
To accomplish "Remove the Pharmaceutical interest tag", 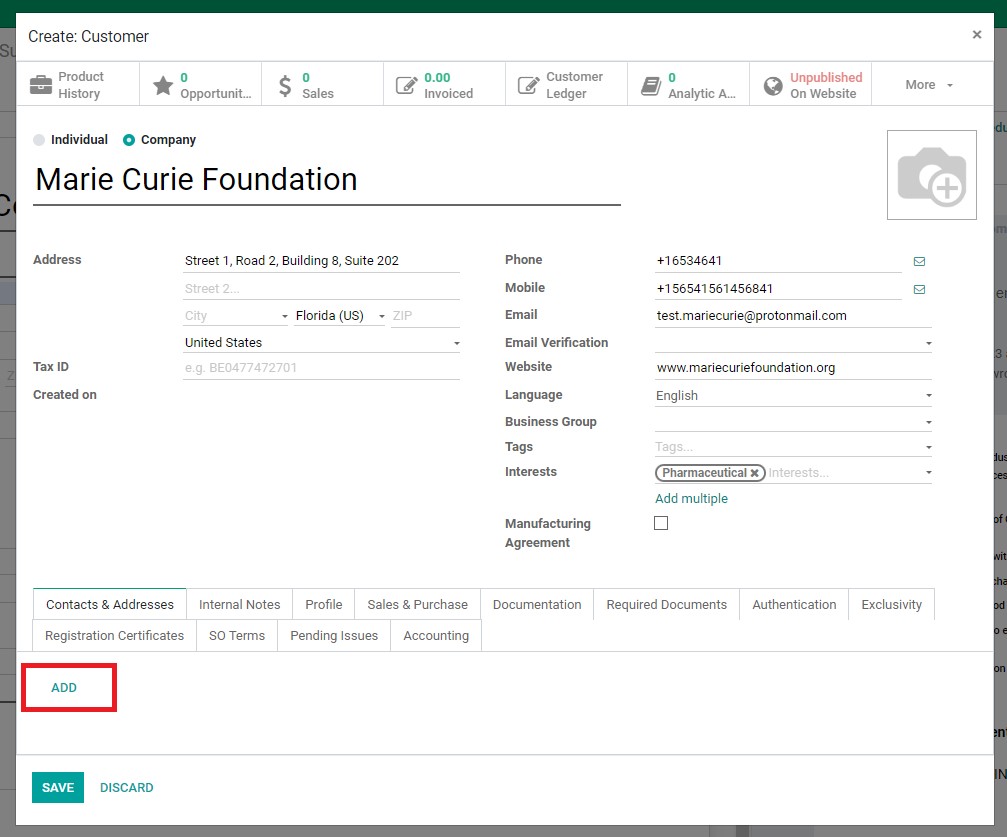I will coord(755,473).
